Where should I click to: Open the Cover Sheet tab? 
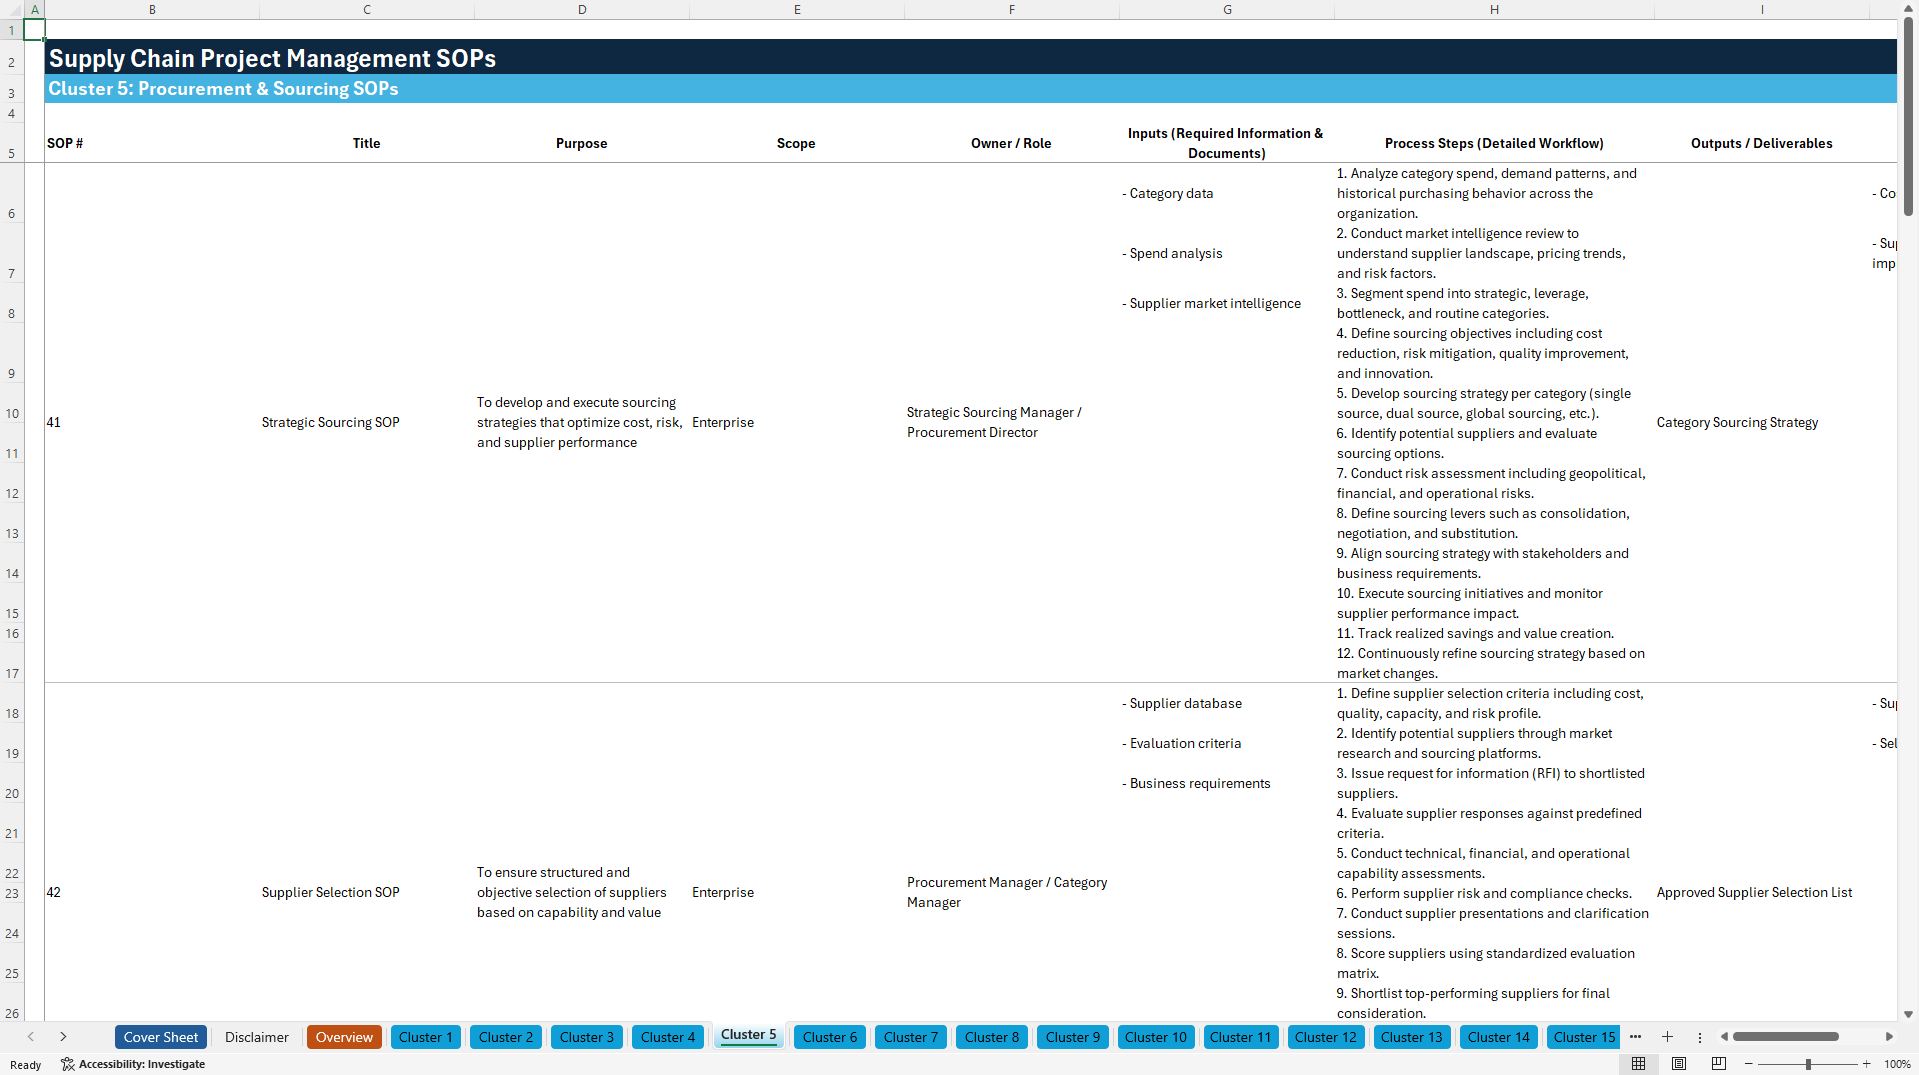(161, 1037)
